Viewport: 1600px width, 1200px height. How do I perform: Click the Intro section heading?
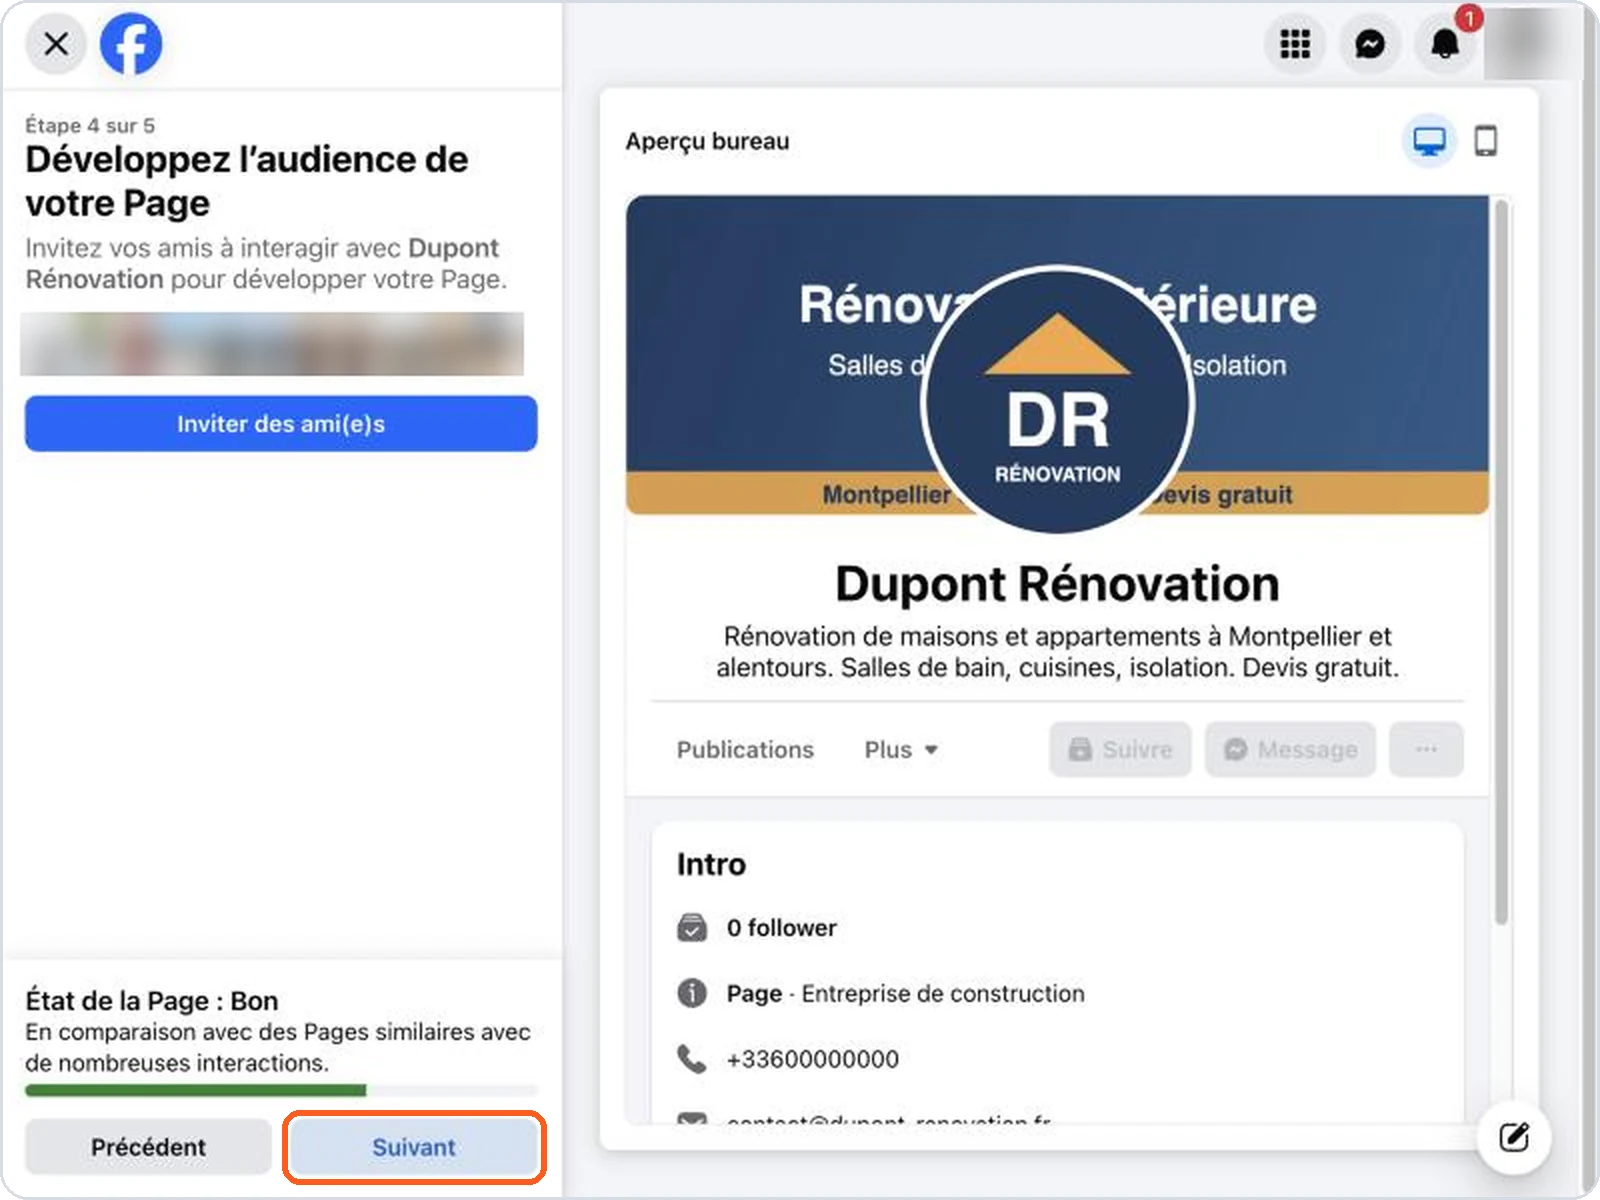point(711,864)
